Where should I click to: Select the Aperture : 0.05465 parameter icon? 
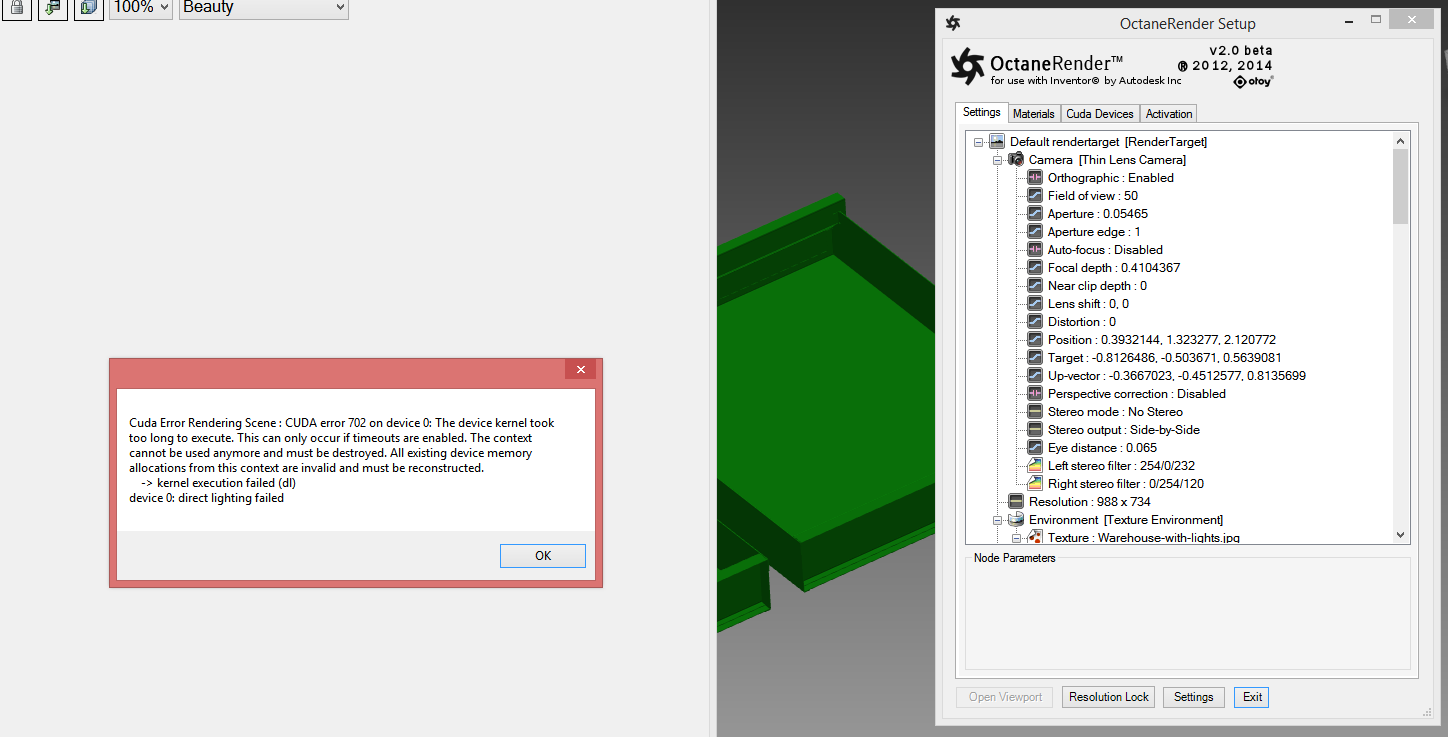click(x=1035, y=214)
